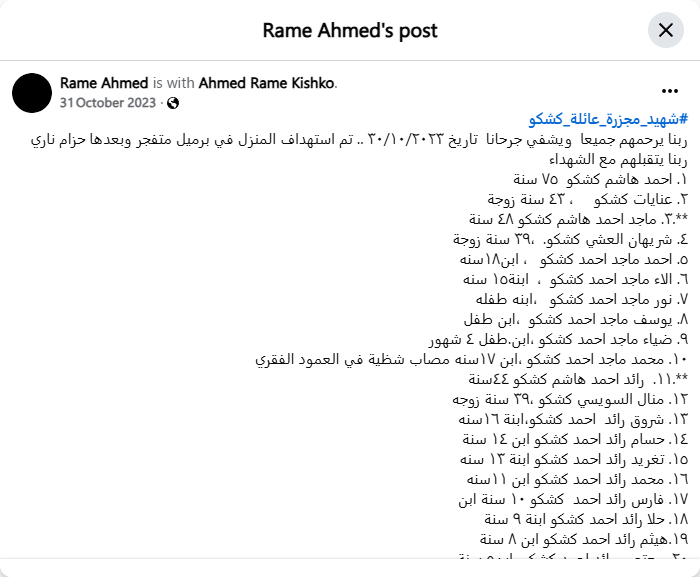Click the globe public-audience icon

(173, 103)
